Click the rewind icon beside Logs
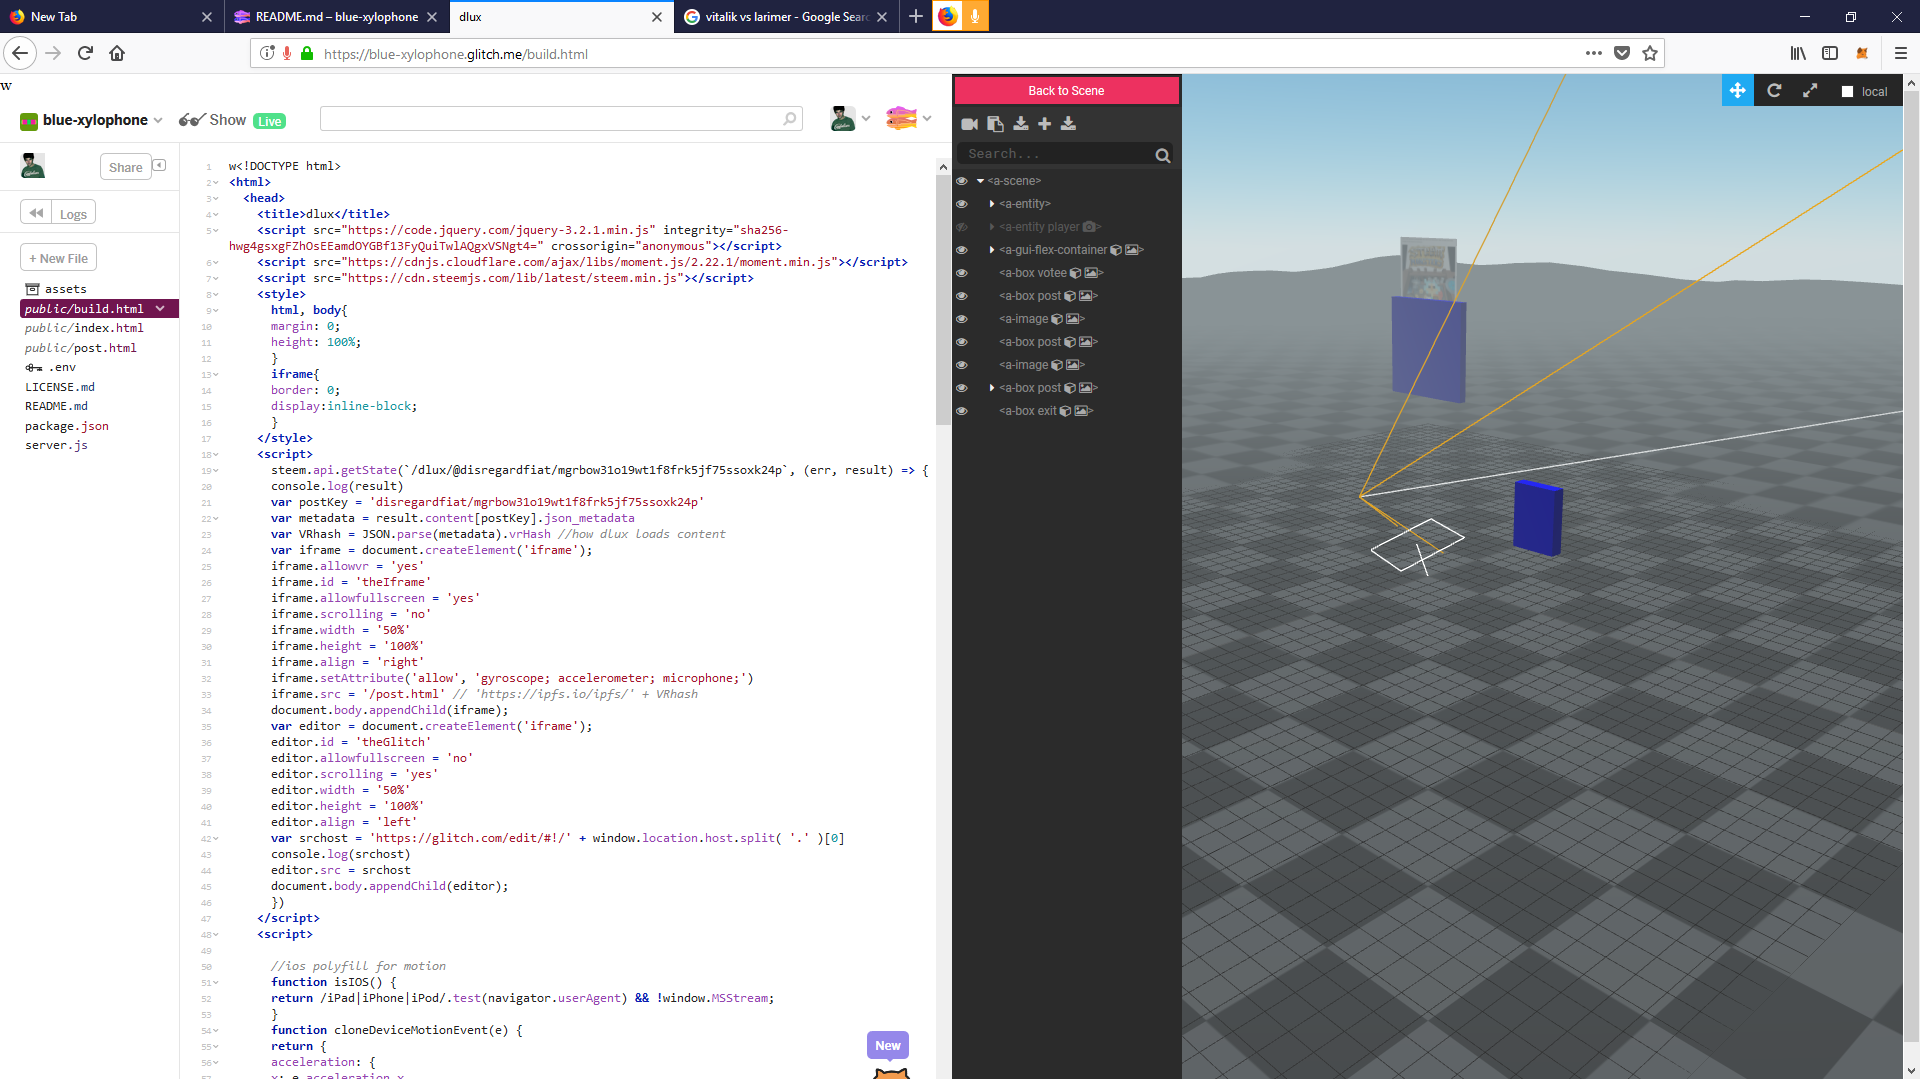The image size is (1920, 1080). (36, 213)
